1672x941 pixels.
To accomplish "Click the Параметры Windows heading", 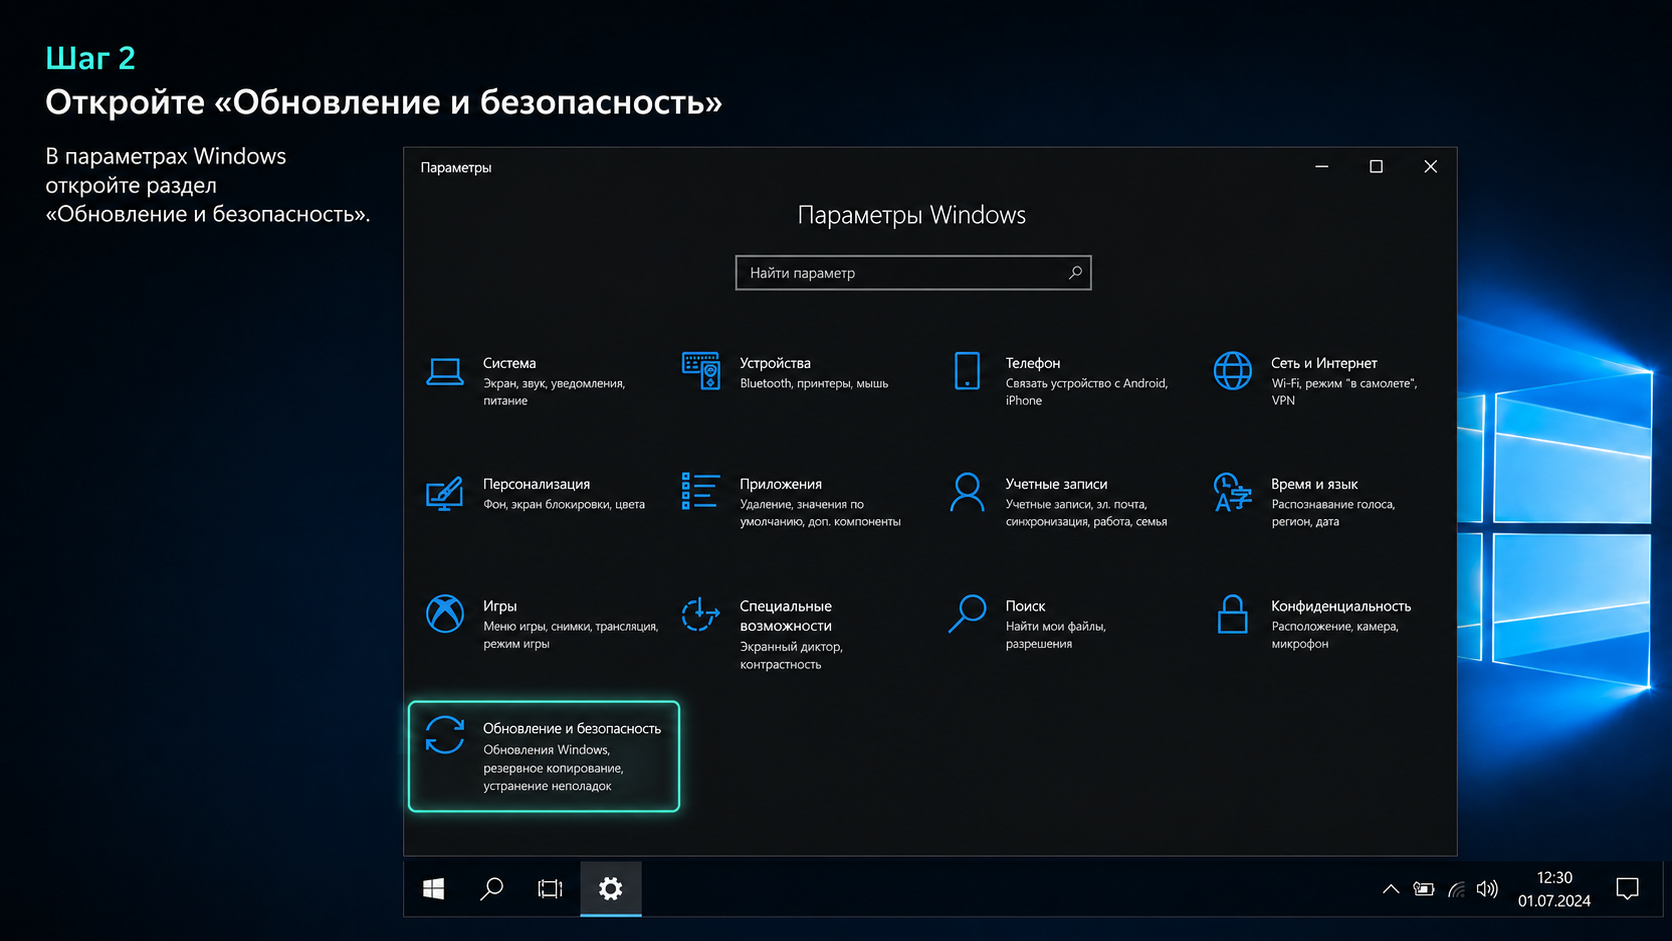I will point(912,215).
